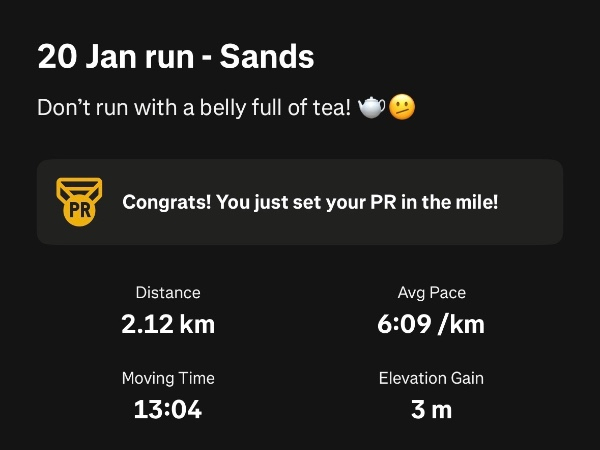Click the teapot emoji in the description
Image resolution: width=600 pixels, height=450 pixels.
point(372,108)
